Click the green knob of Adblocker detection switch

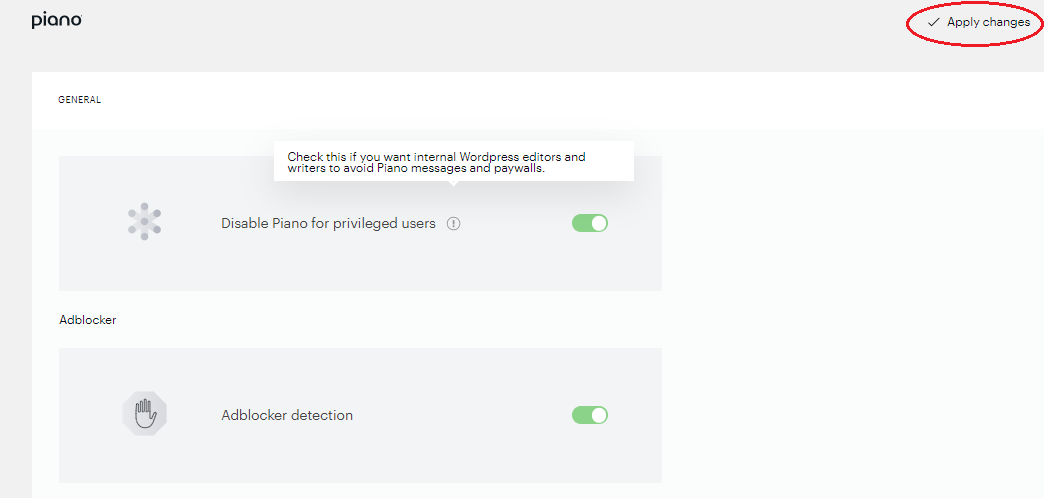pos(599,415)
